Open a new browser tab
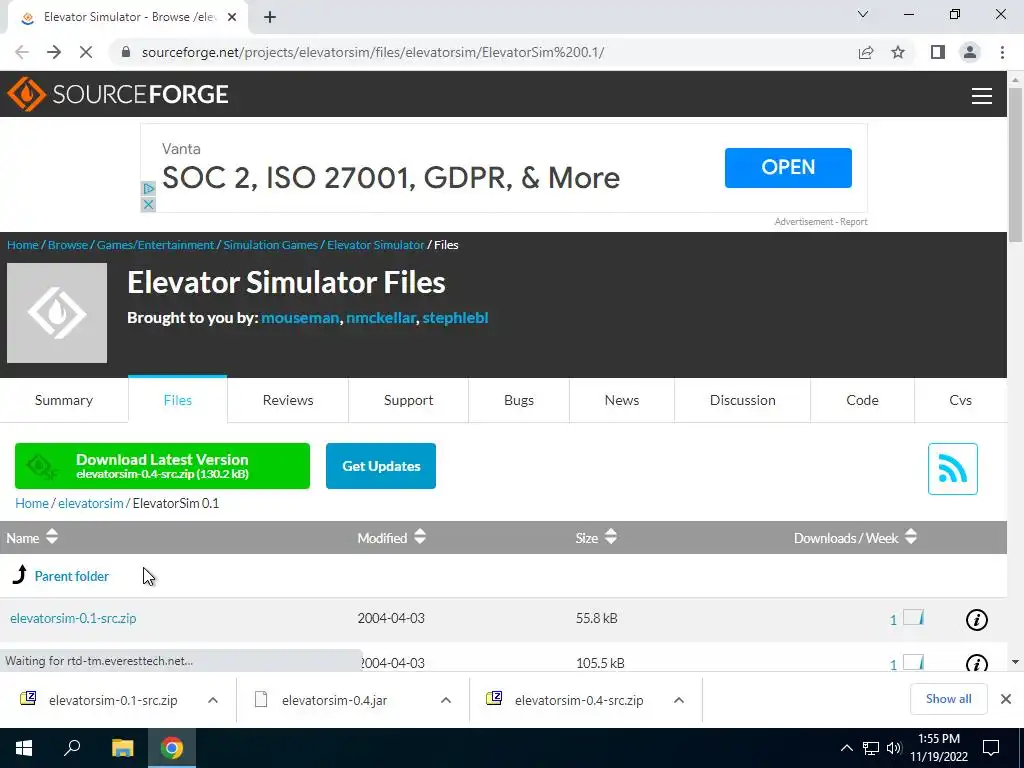 270,17
